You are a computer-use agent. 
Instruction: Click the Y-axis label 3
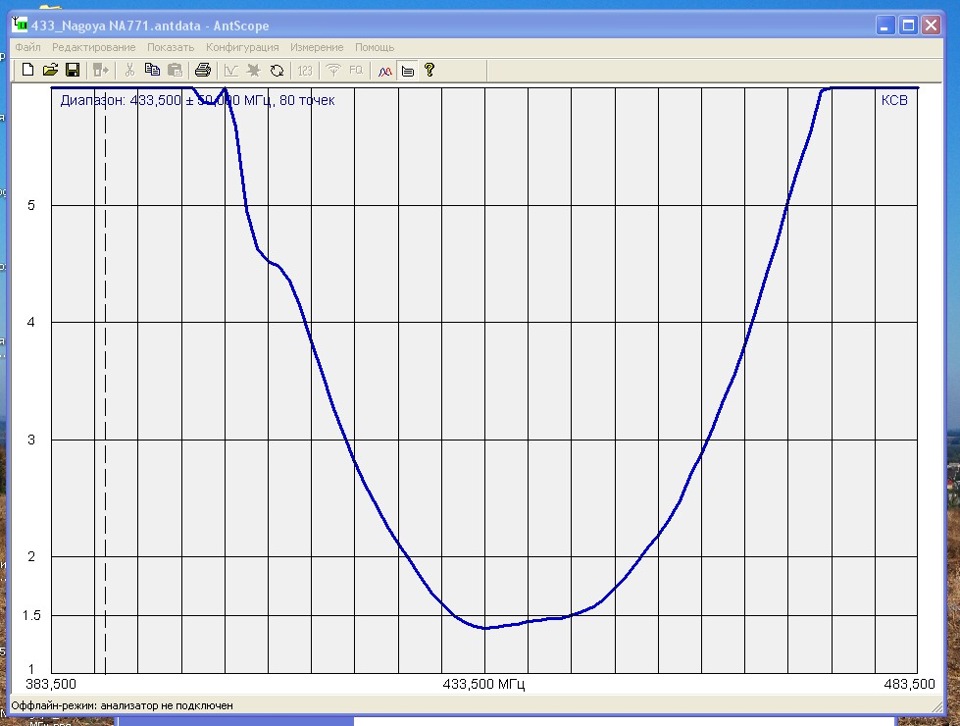(31, 440)
